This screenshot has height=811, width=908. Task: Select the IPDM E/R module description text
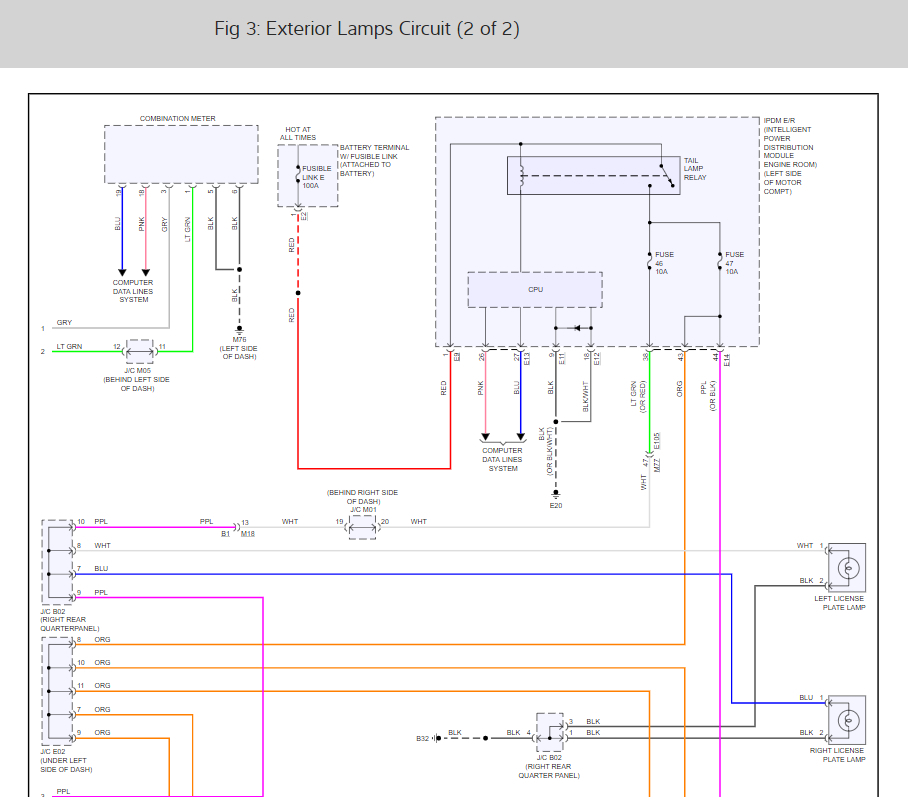point(790,156)
